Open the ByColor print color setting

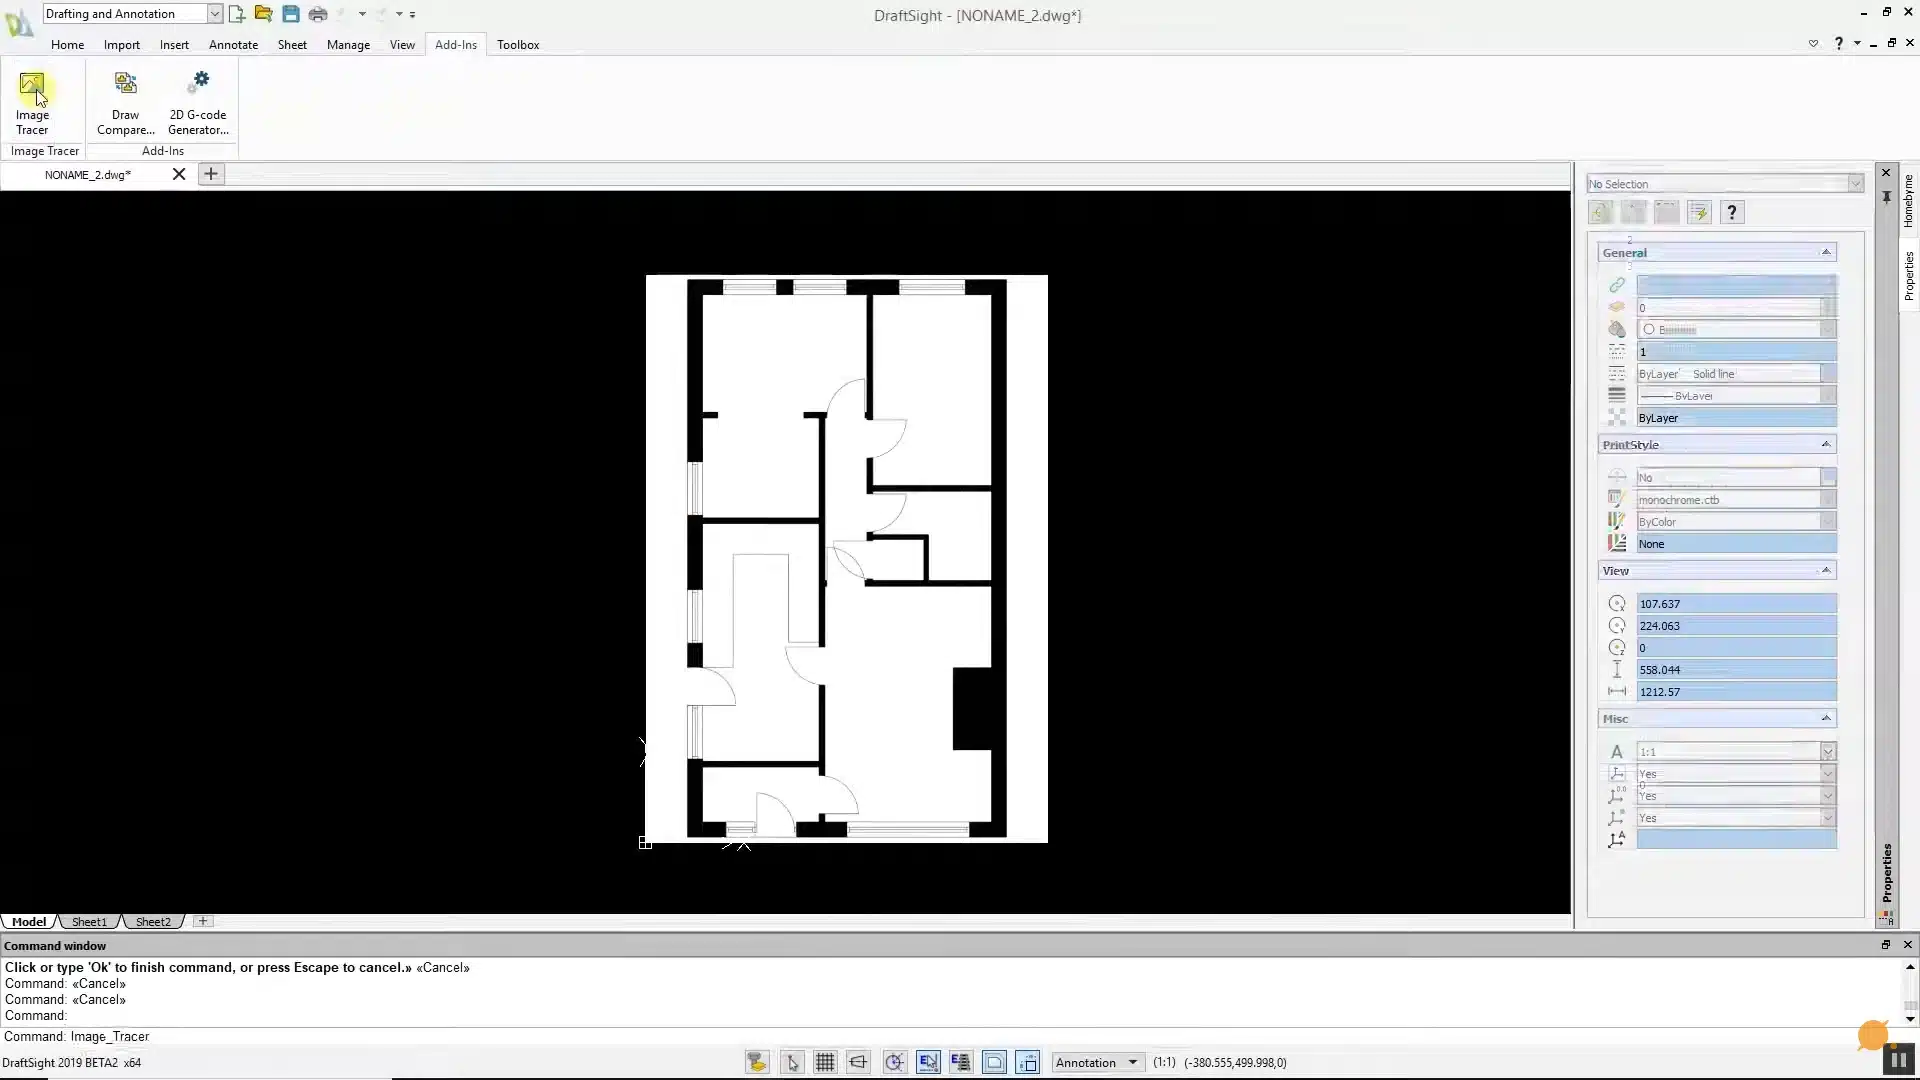(x=1737, y=521)
